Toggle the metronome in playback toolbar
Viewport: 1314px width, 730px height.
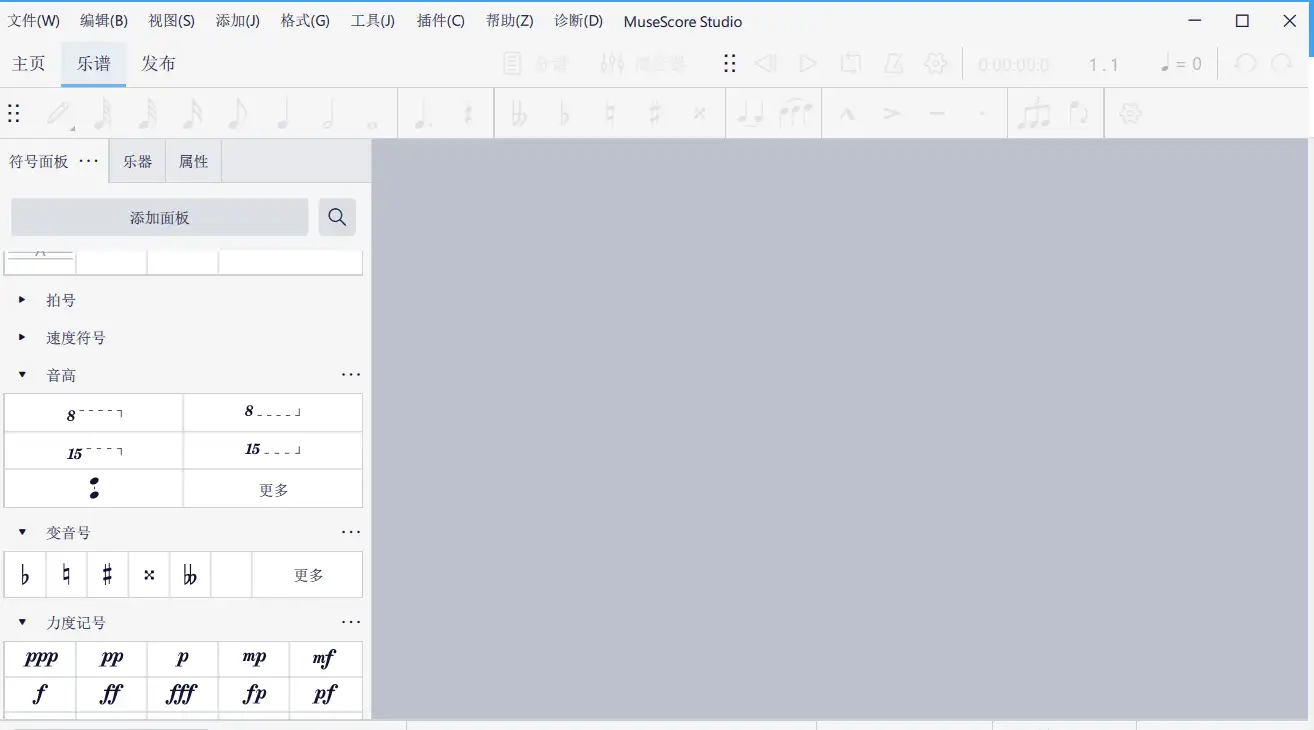tap(893, 64)
